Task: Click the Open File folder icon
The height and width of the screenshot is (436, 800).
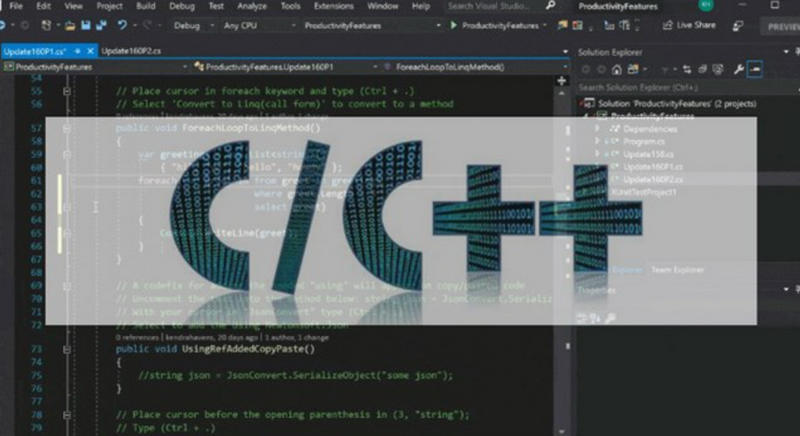Action: pos(70,25)
